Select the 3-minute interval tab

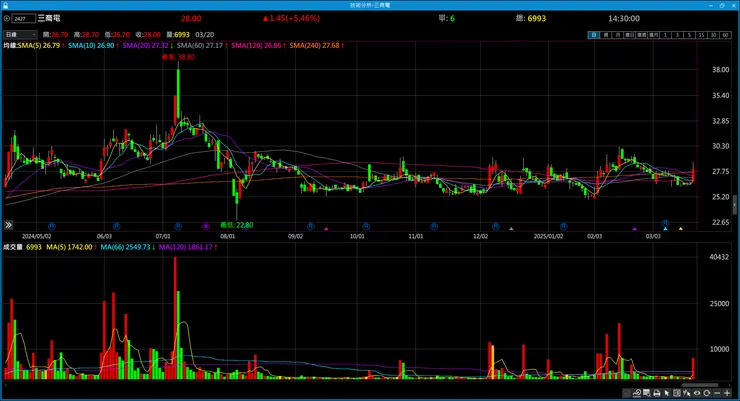click(x=677, y=35)
